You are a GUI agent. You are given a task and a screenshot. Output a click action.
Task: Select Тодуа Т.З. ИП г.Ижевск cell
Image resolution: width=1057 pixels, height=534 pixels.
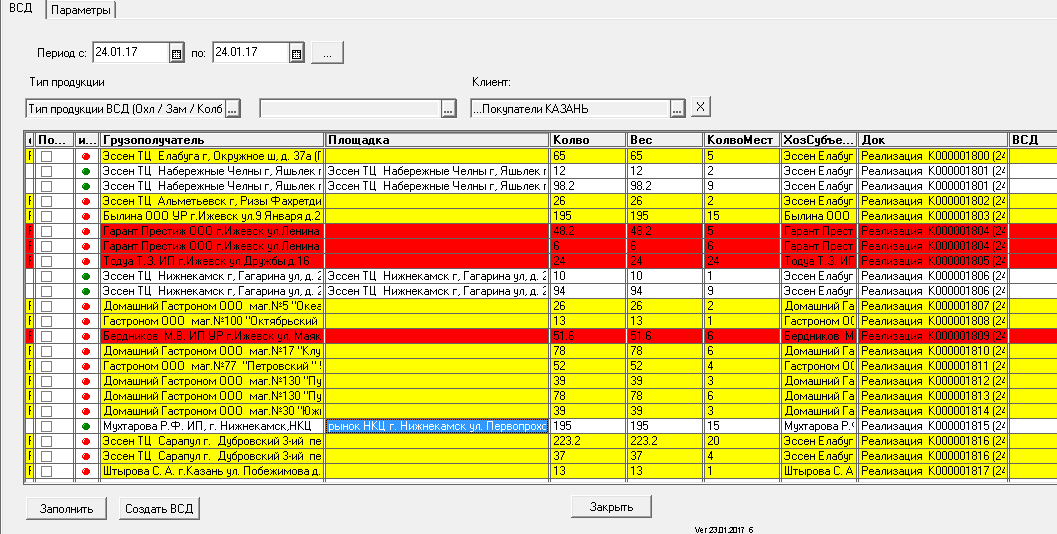[212, 261]
